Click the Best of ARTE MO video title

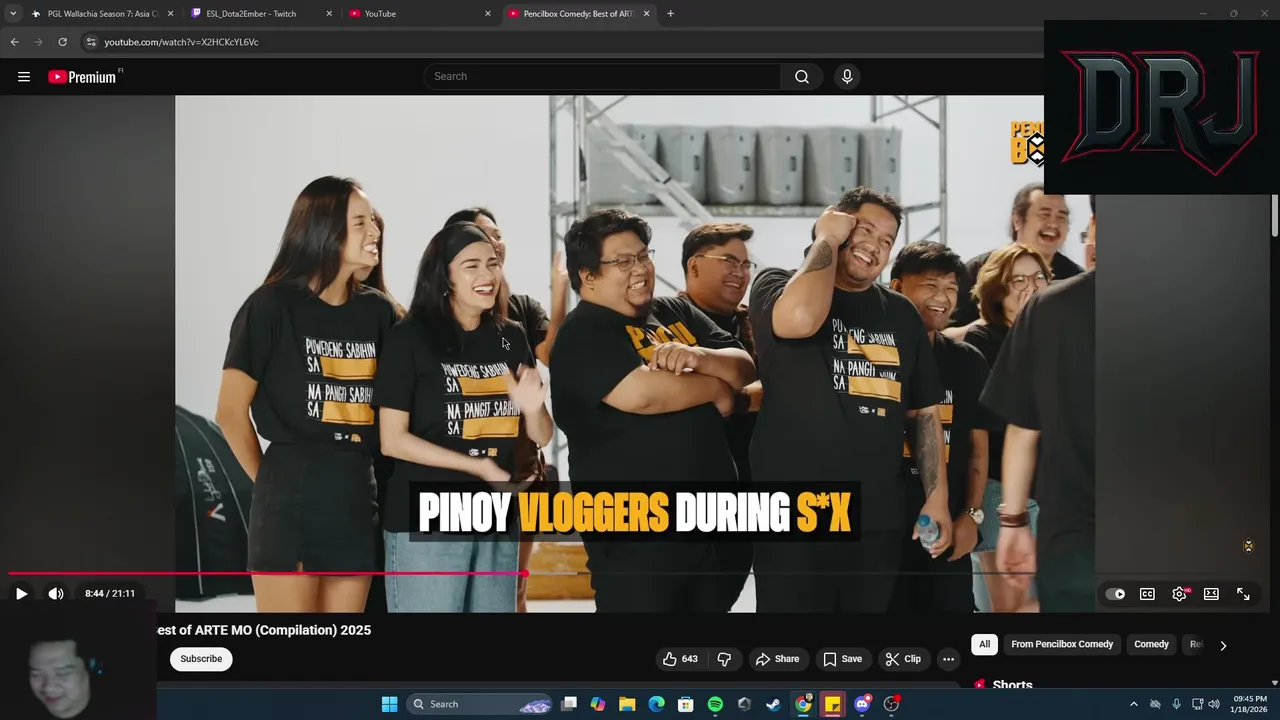click(x=264, y=630)
